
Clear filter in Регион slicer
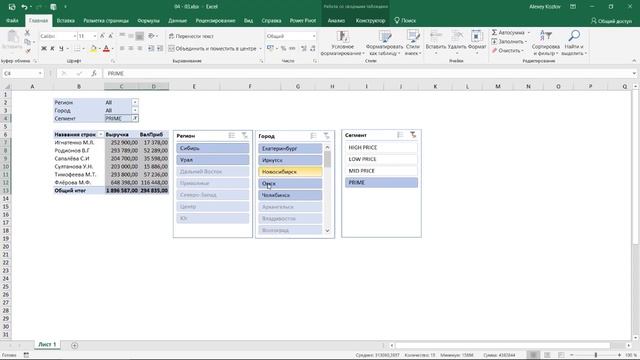pos(244,136)
